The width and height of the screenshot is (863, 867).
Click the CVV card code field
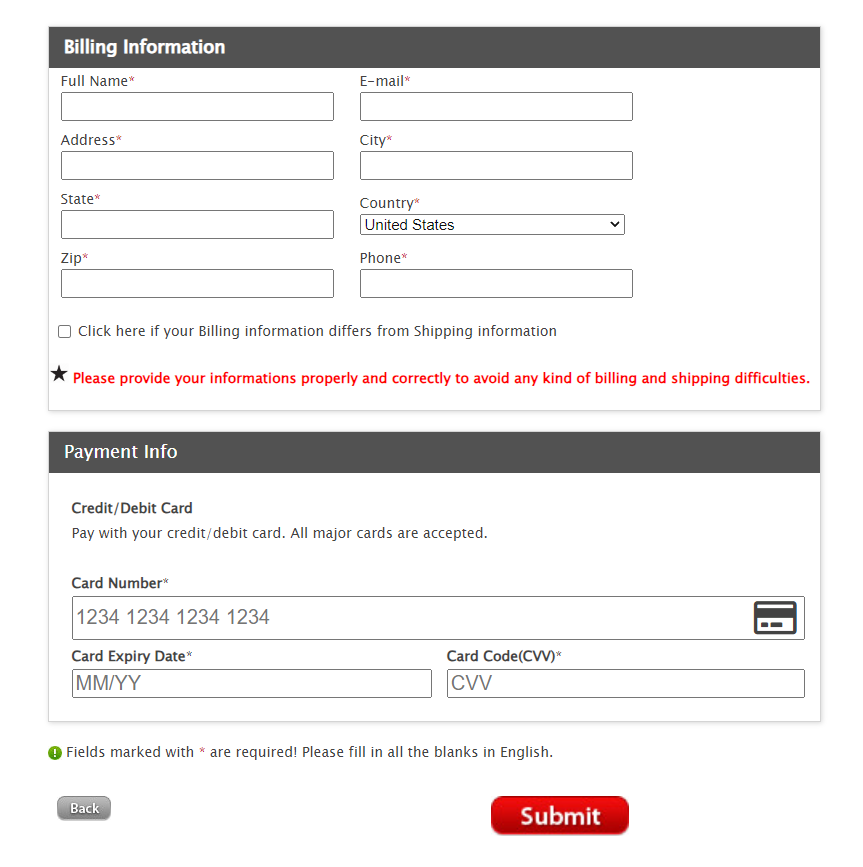[x=625, y=684]
